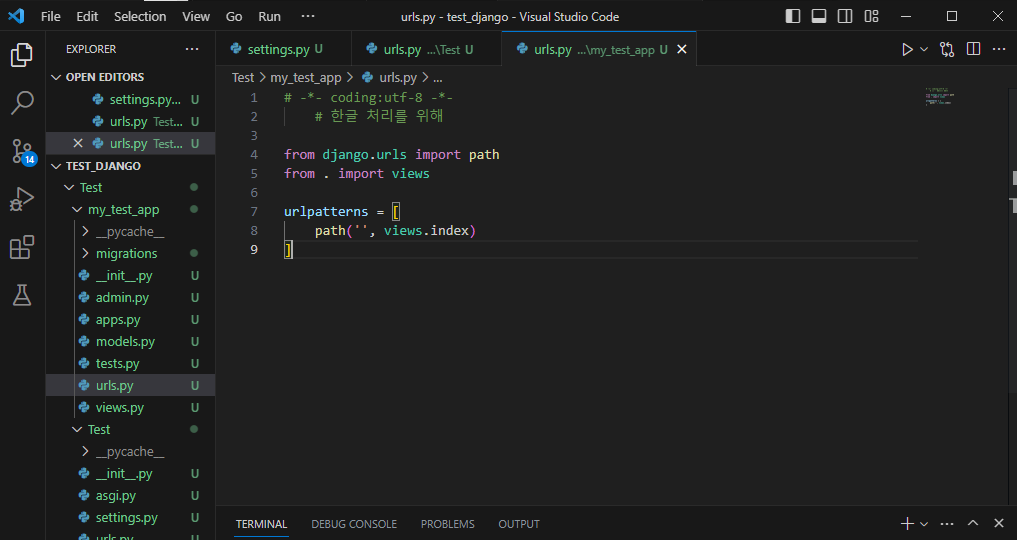Click the VS Code logo icon

16,16
